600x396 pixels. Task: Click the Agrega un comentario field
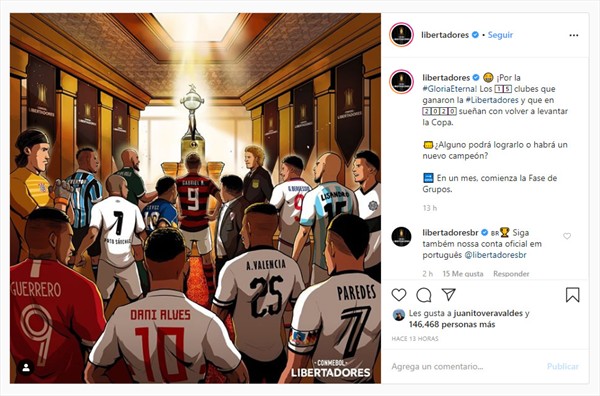465,367
